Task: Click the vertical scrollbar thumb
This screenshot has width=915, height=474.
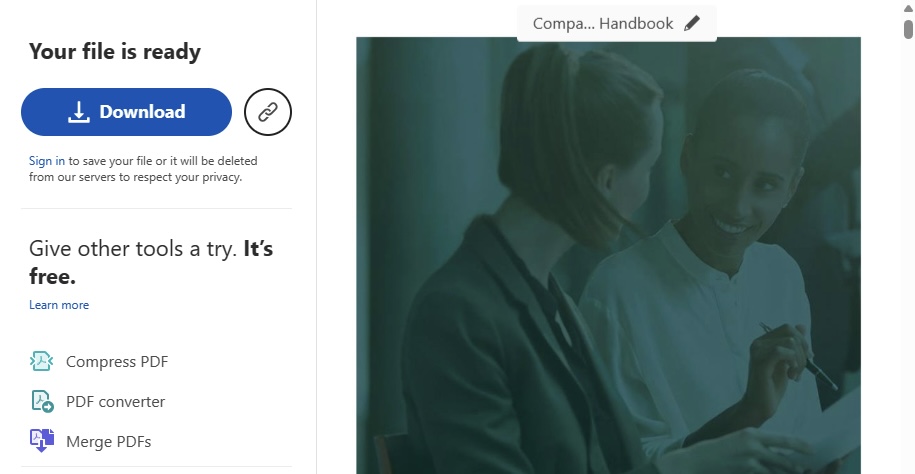Action: (x=908, y=29)
